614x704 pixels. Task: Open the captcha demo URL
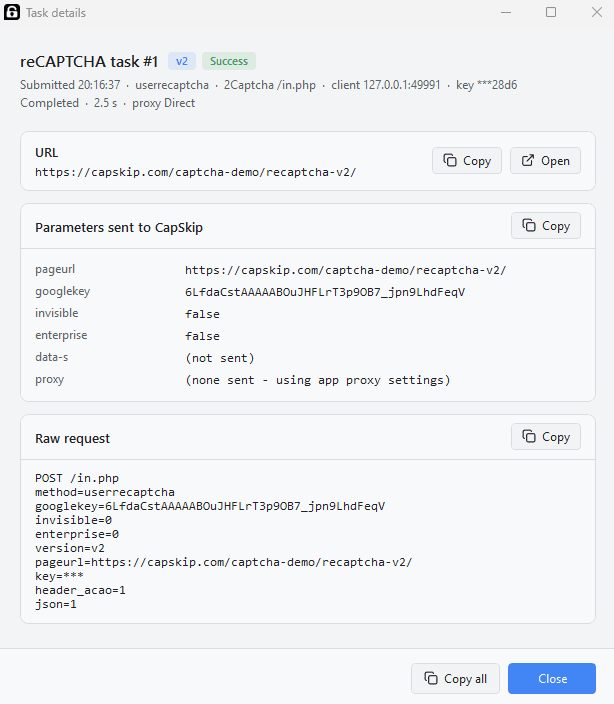(545, 161)
